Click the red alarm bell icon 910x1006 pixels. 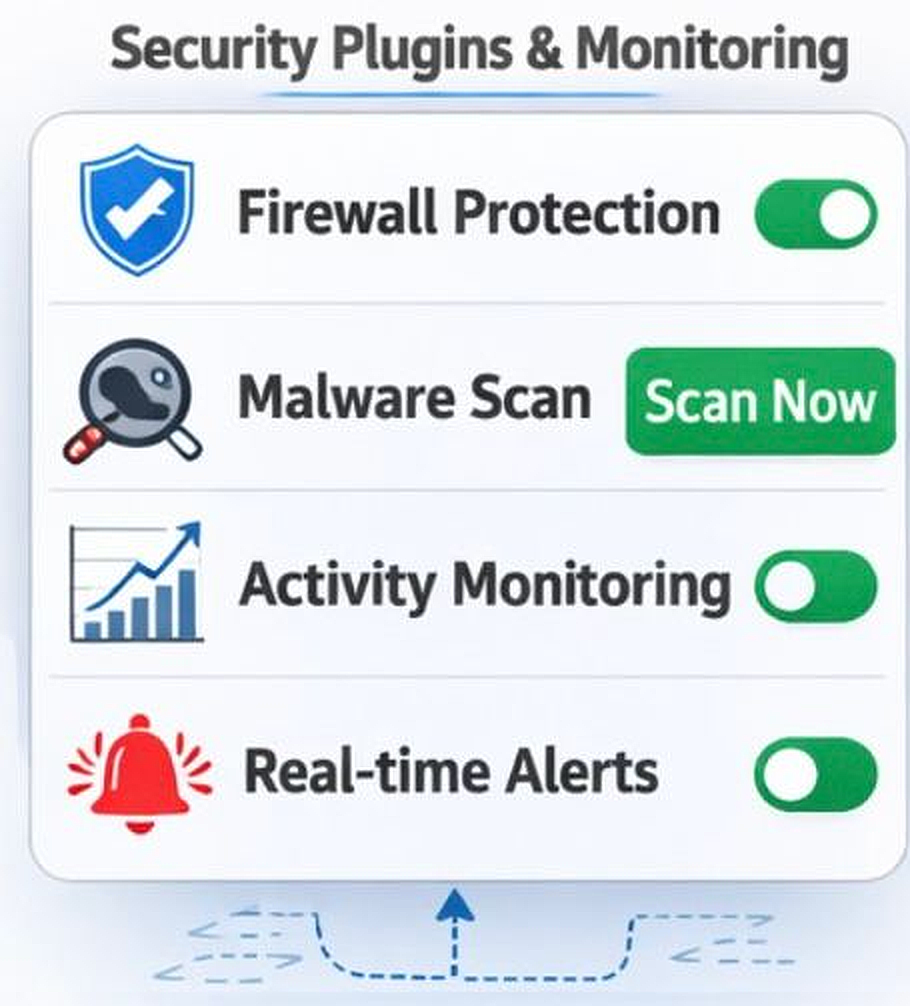click(140, 773)
